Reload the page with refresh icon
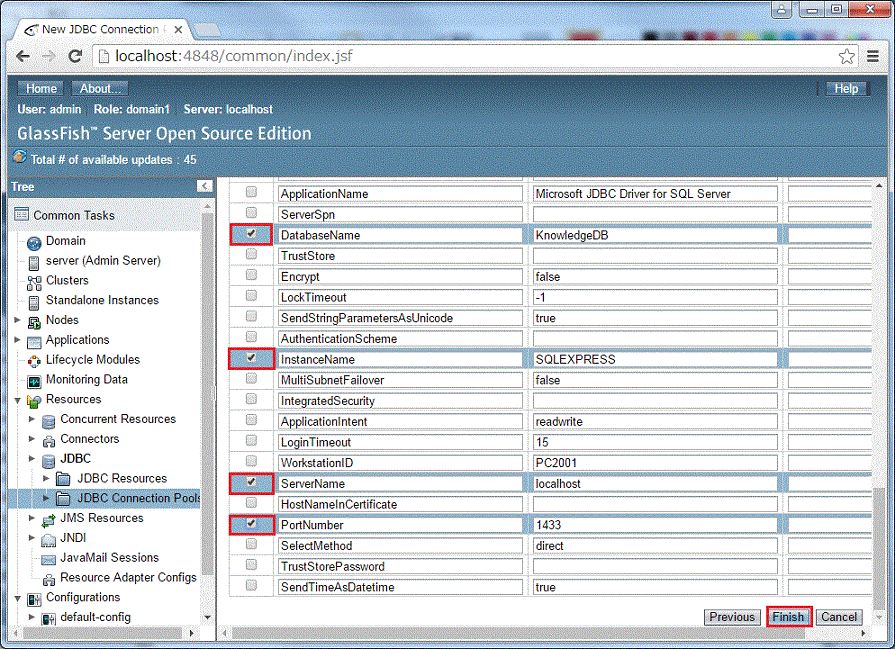 click(75, 56)
